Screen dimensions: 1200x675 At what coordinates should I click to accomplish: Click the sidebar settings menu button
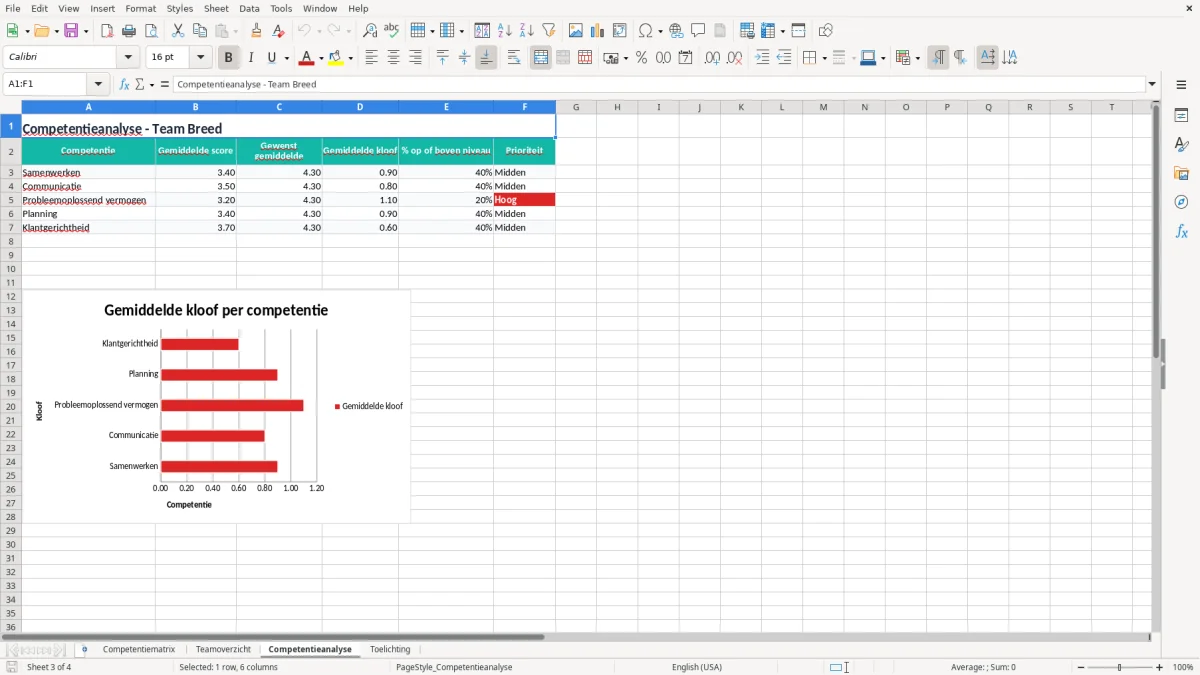1181,85
